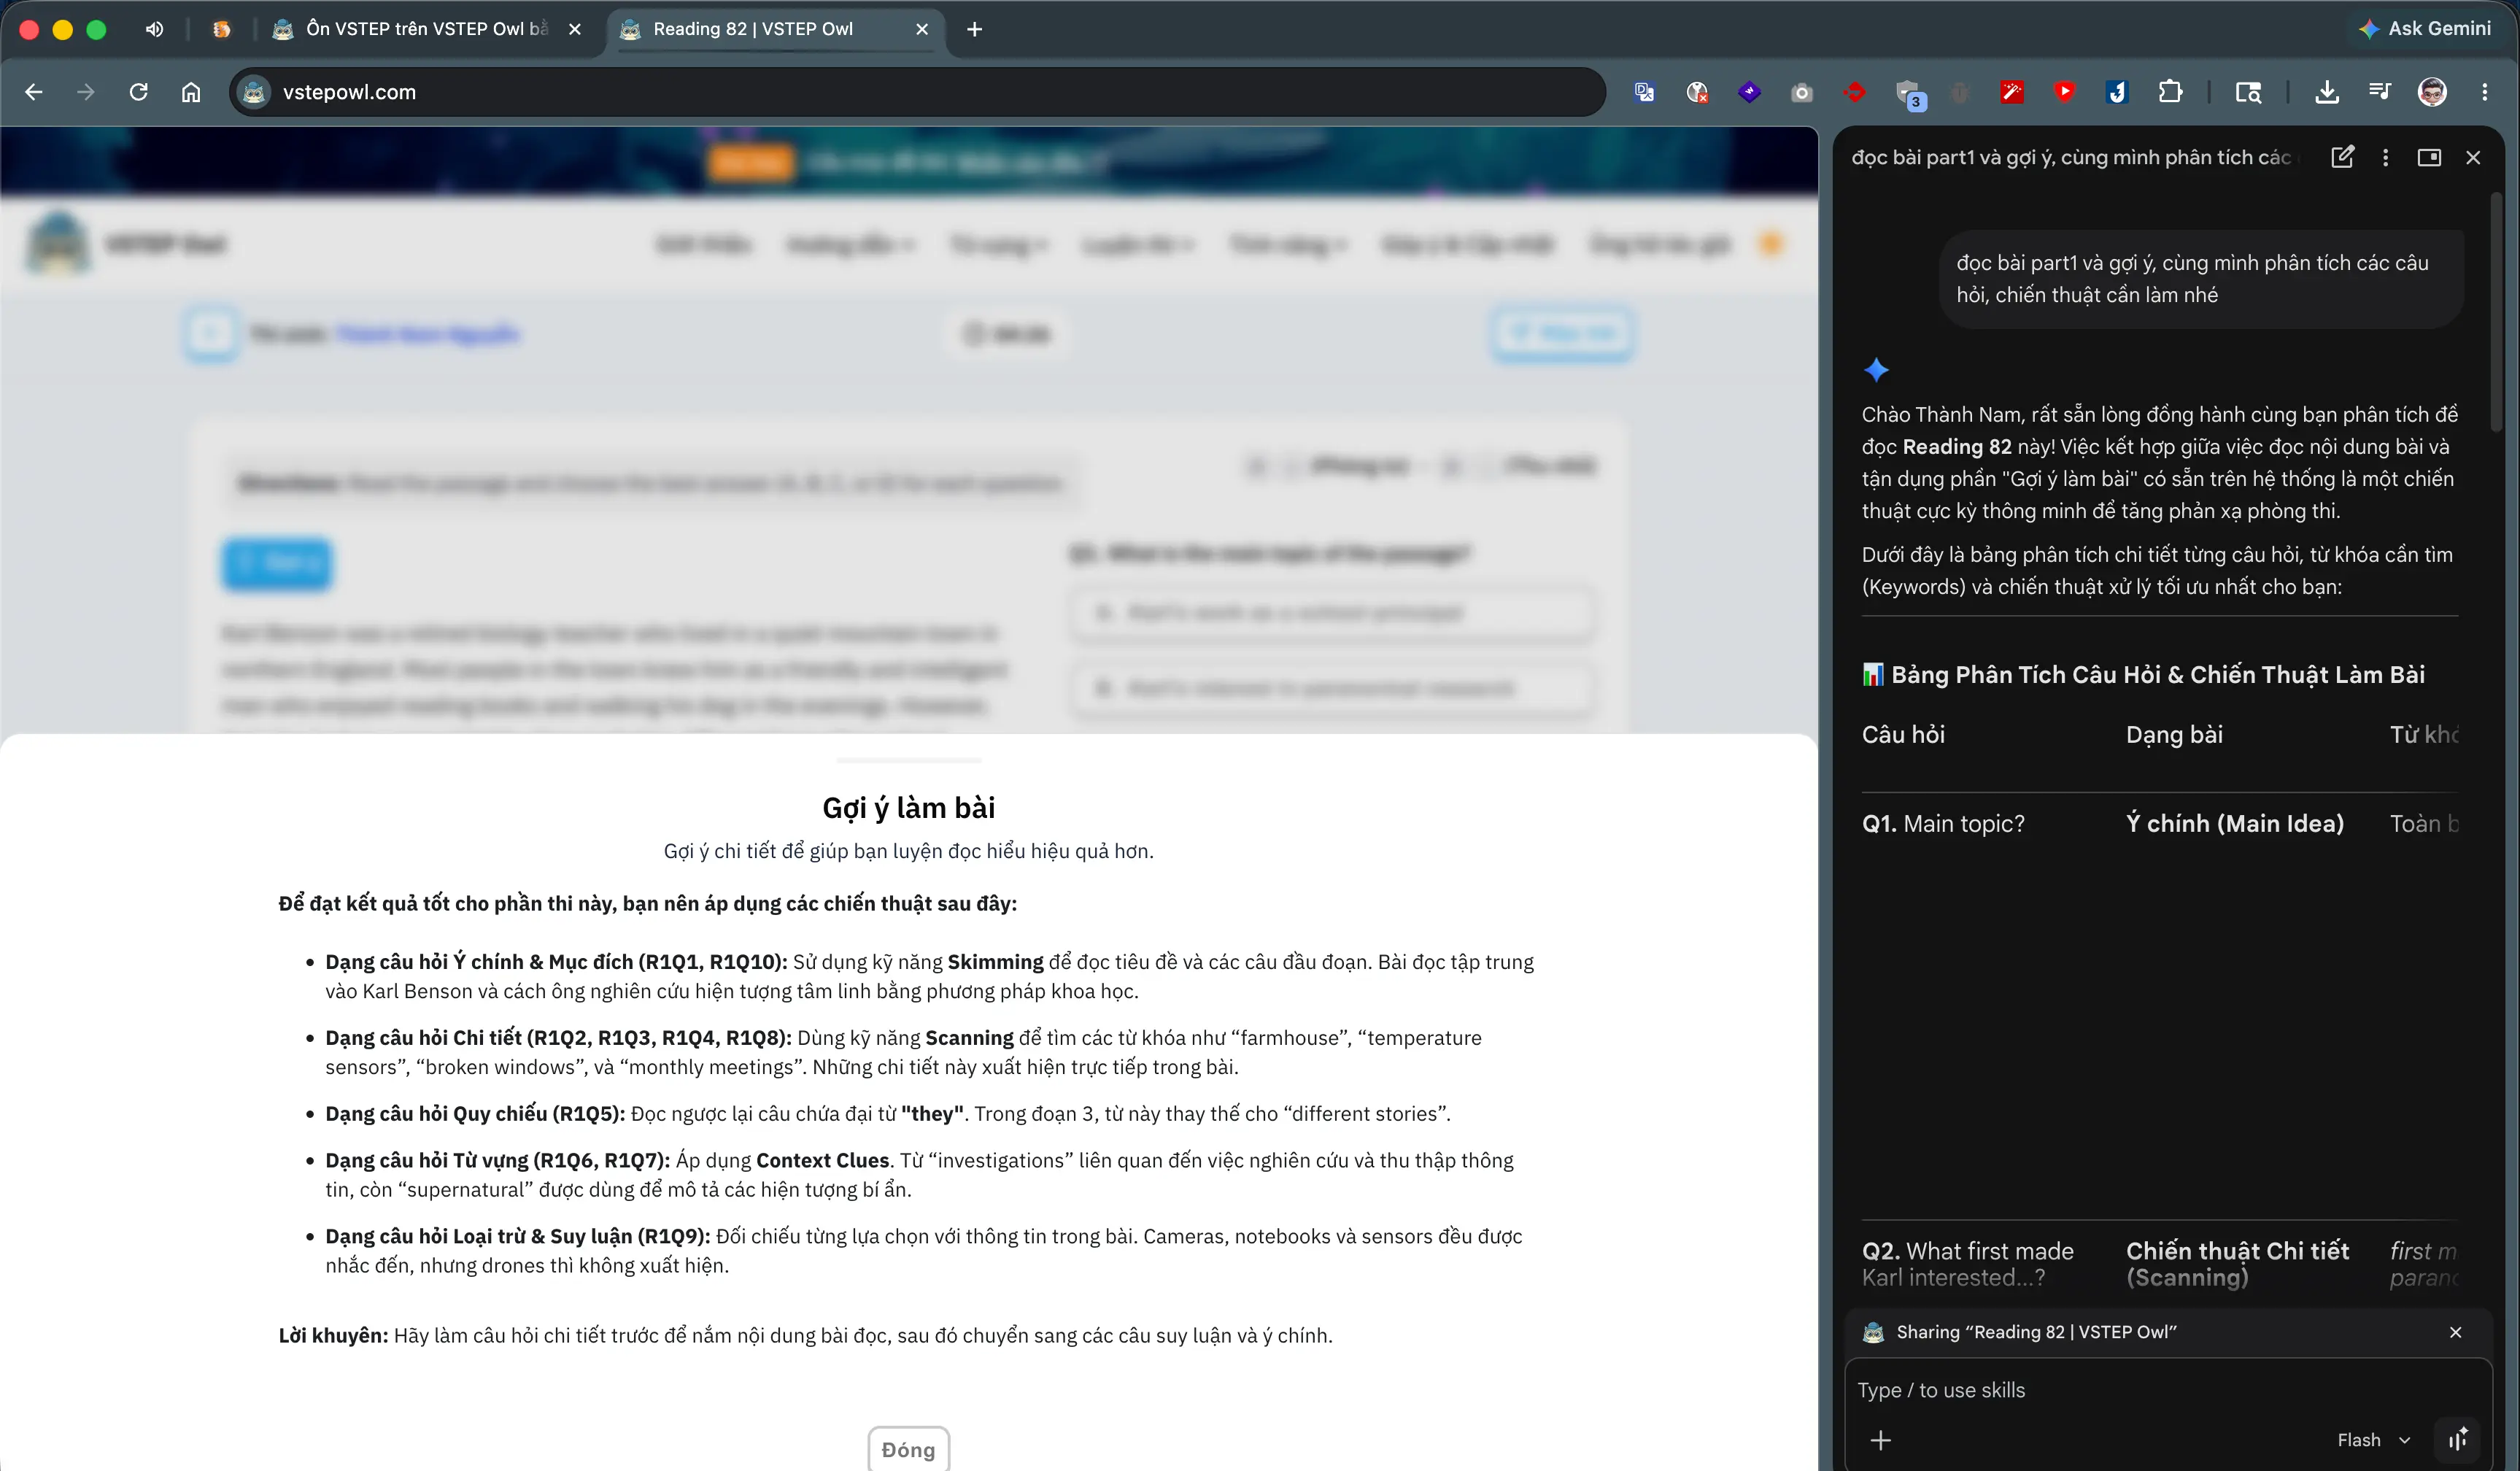This screenshot has width=2520, height=1471.
Task: Click the 'Lời khuyên:' advice line
Action: 805,1335
